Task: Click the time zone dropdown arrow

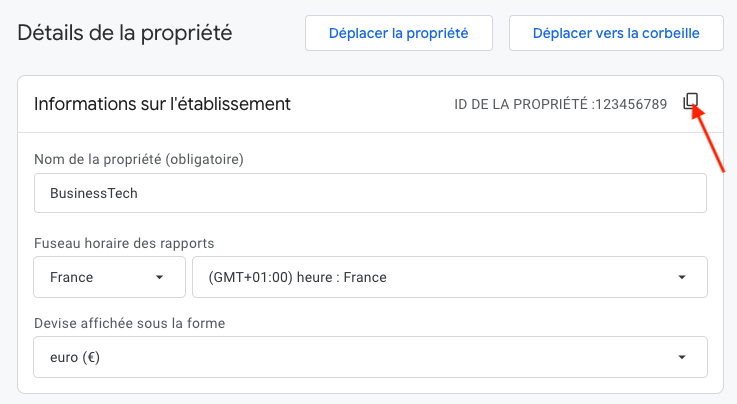Action: coord(682,277)
